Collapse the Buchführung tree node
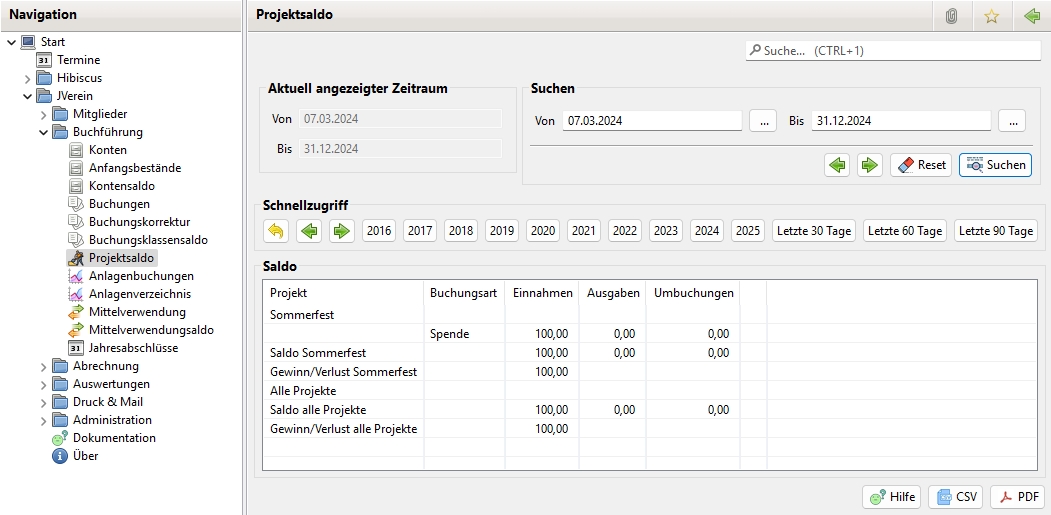The width and height of the screenshot is (1051, 515). 44,132
